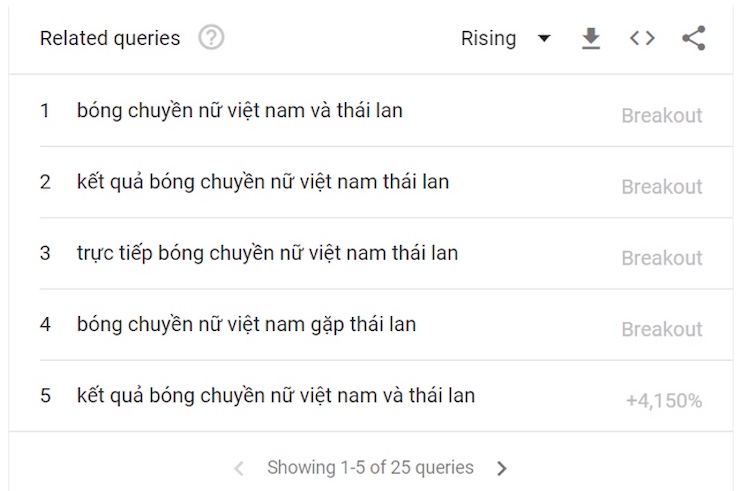740x491 pixels.
Task: Click Breakout label on fourth query row
Action: coord(662,330)
